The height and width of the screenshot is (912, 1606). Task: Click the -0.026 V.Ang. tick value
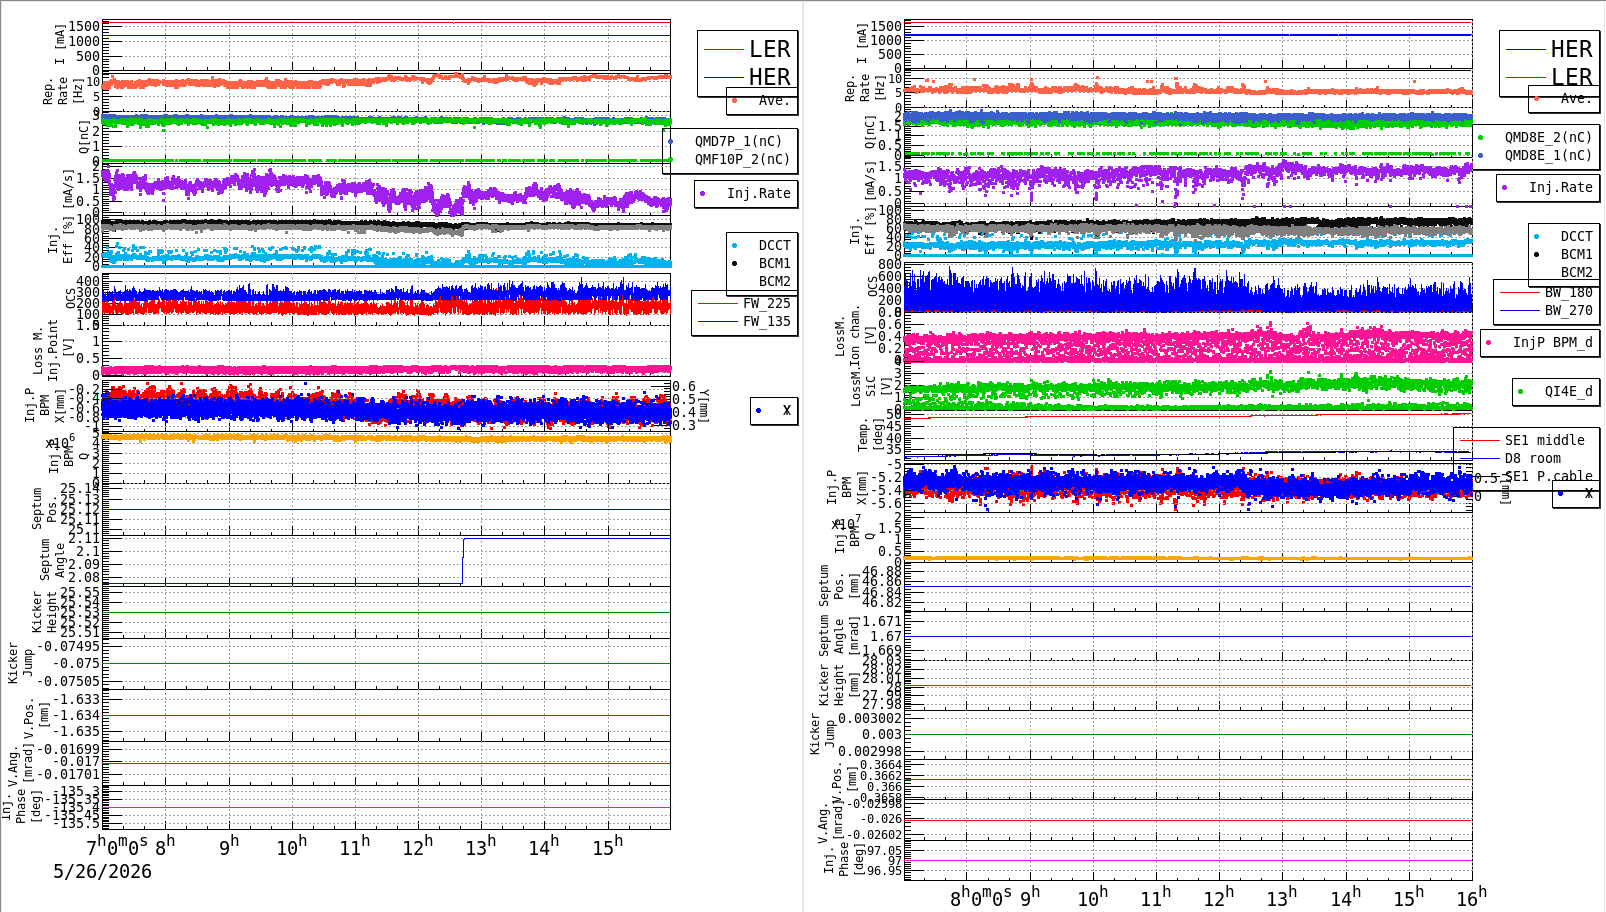point(882,818)
